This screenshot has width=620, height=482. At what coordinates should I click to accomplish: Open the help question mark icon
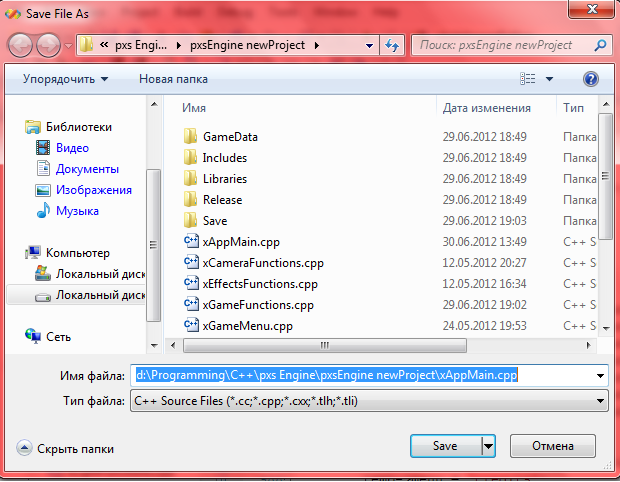[590, 78]
